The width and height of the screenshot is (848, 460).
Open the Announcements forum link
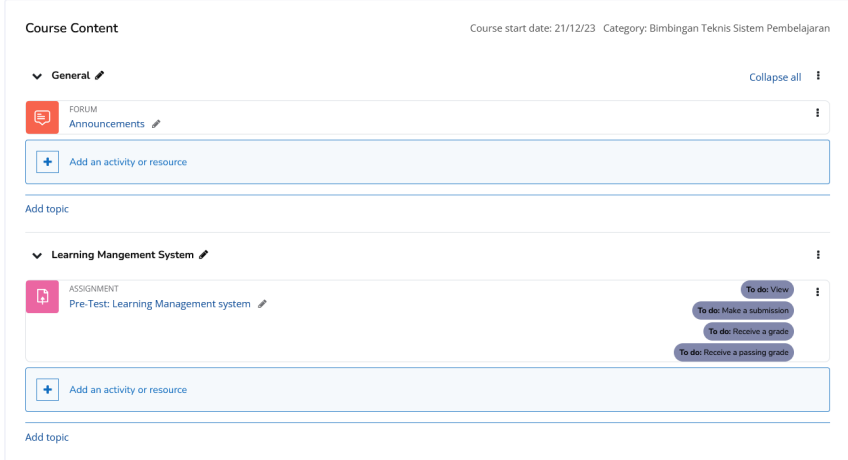pyautogui.click(x=107, y=124)
